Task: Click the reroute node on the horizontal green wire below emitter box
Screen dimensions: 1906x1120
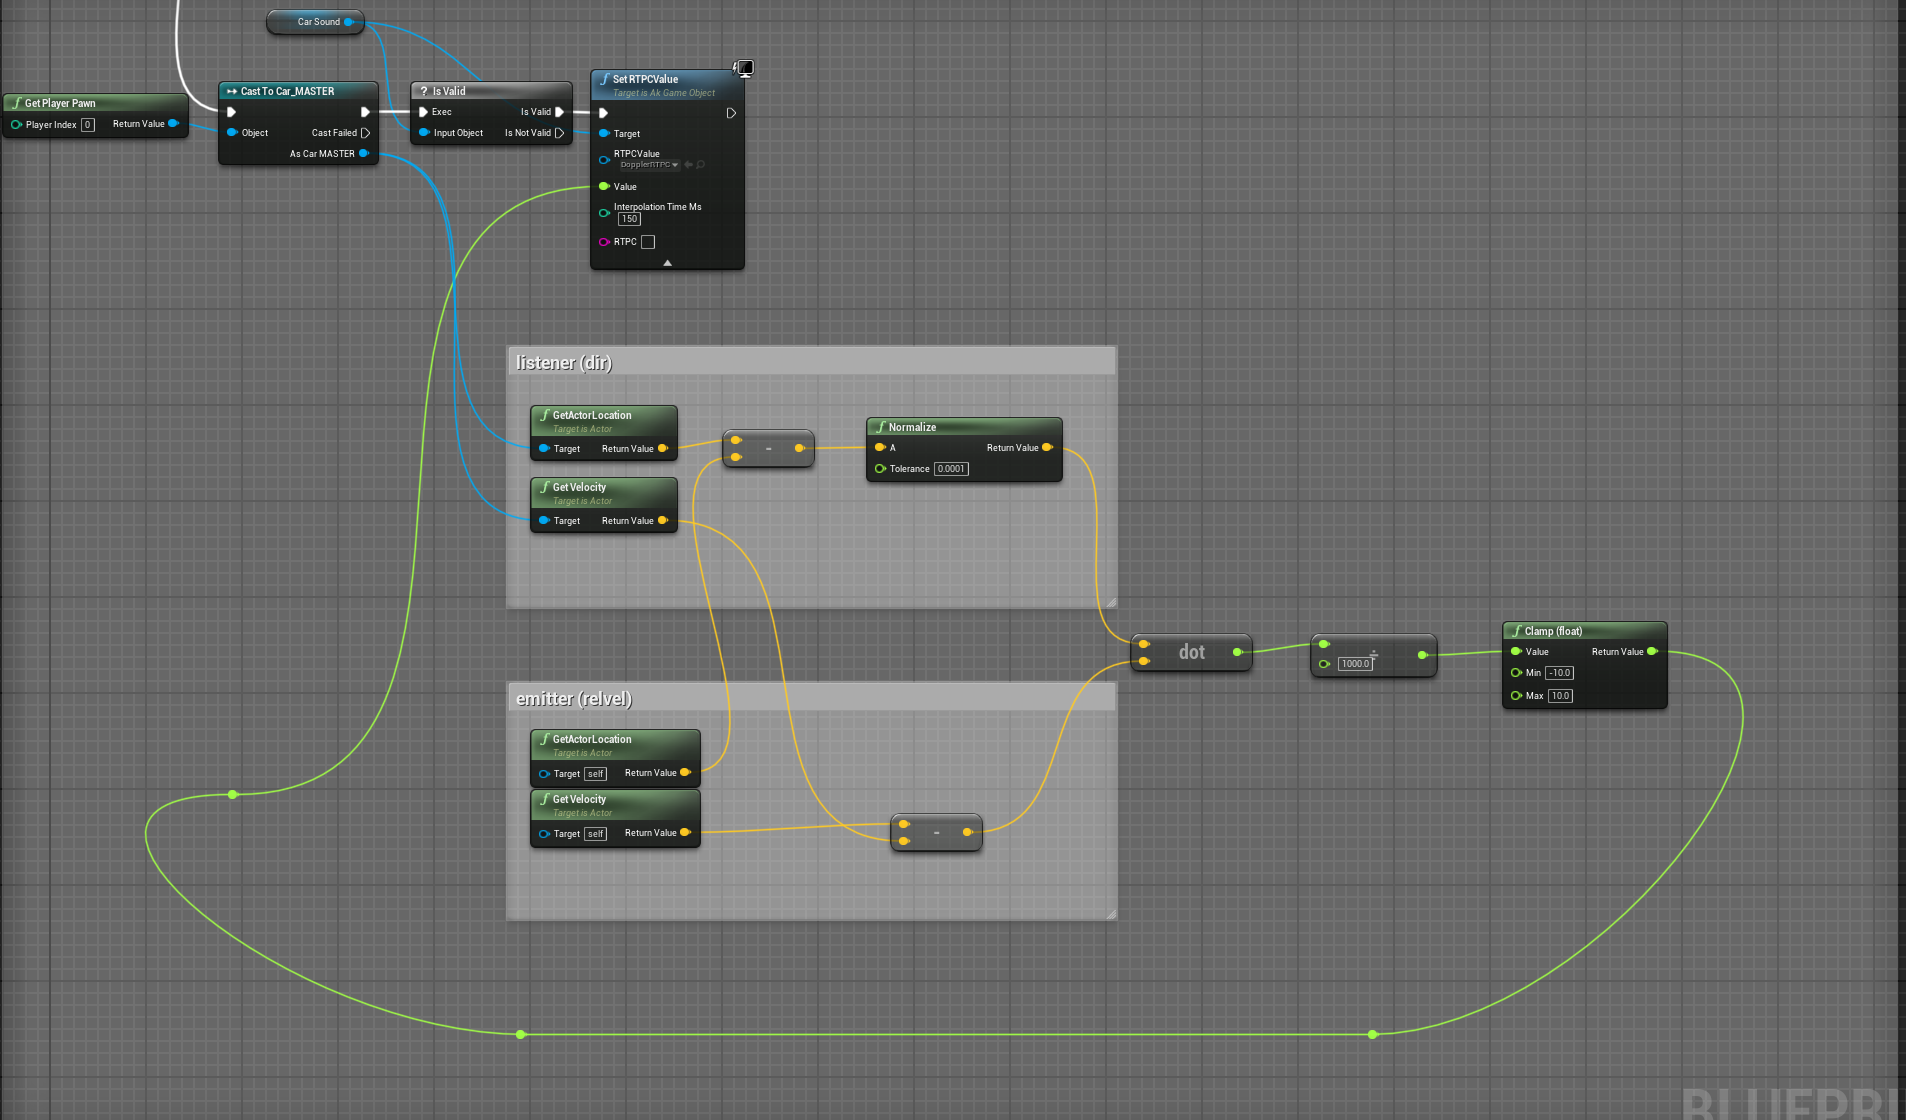Action: point(520,1035)
